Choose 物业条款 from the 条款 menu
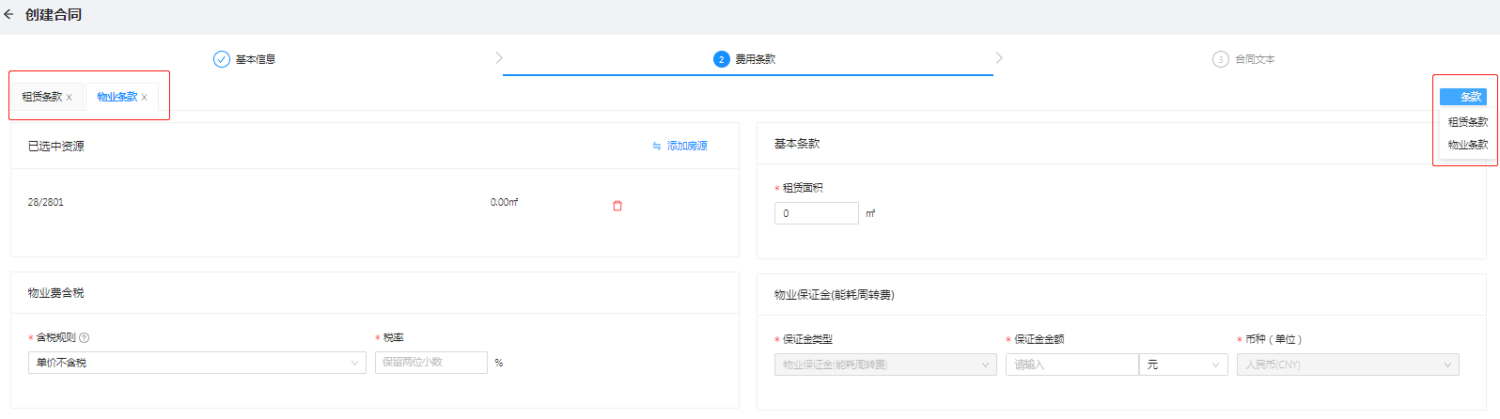The image size is (1500, 419). (x=1467, y=144)
